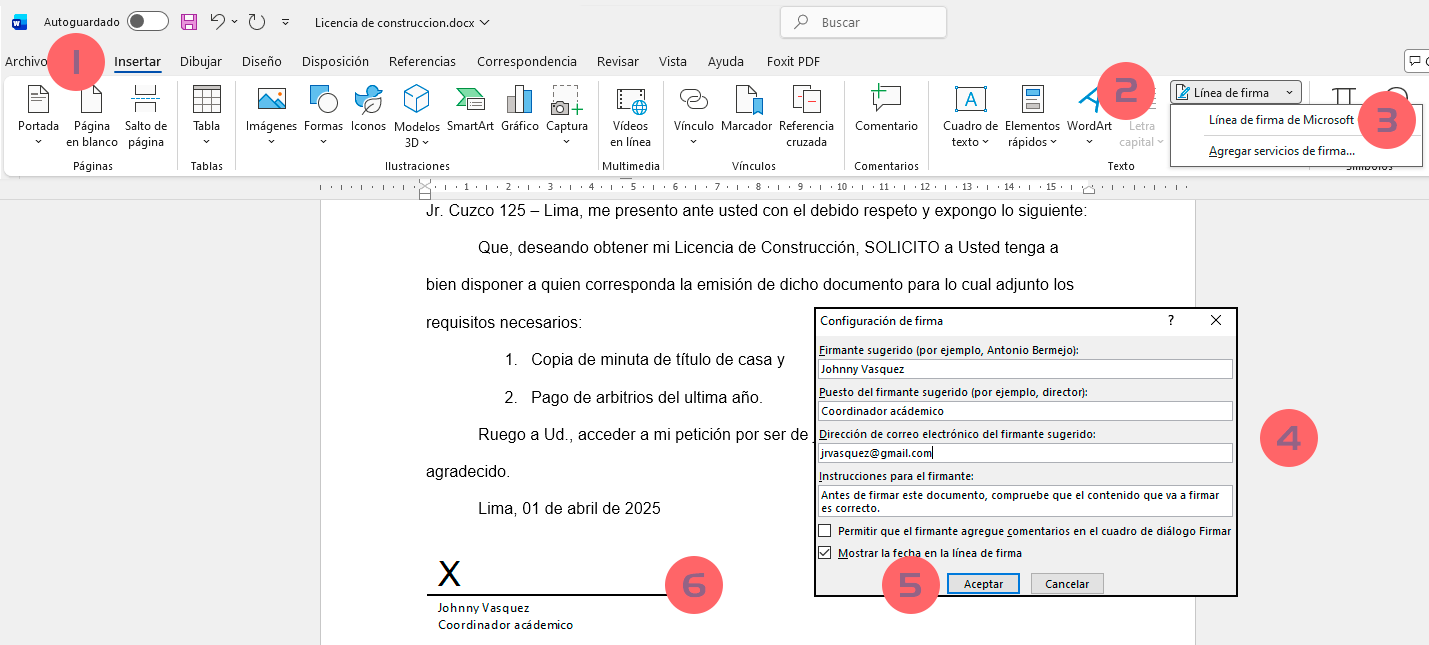The image size is (1429, 645).
Task: Click the Firmante sugerido name field
Action: click(x=1025, y=369)
